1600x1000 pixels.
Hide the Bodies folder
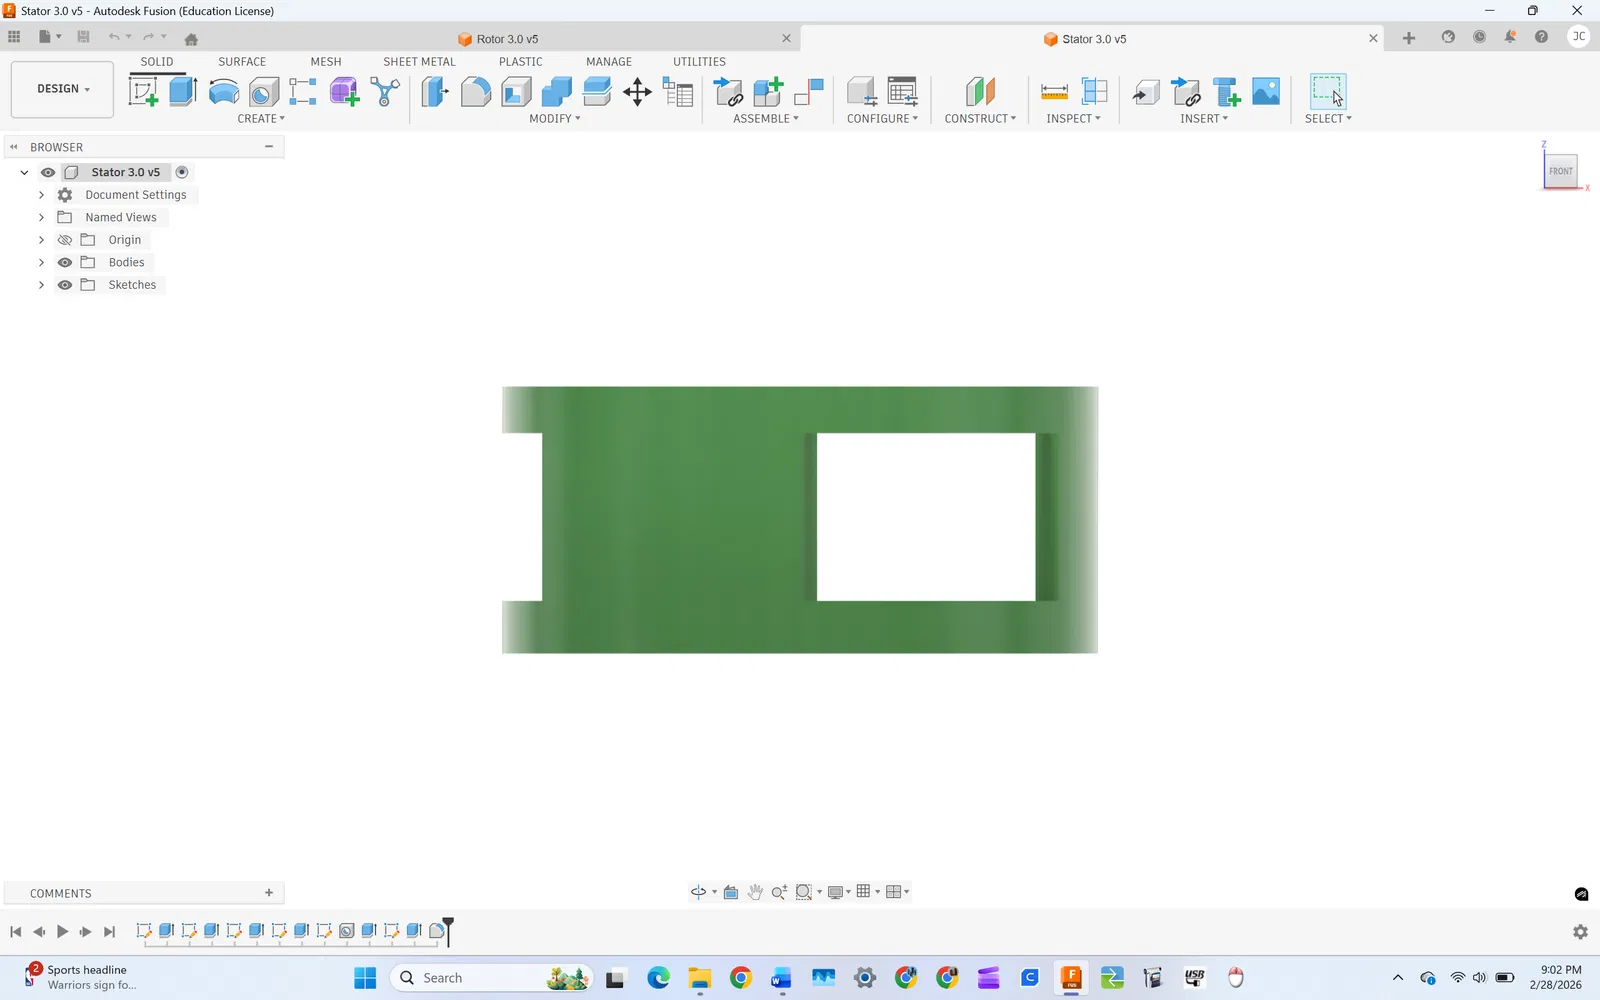pyautogui.click(x=65, y=262)
